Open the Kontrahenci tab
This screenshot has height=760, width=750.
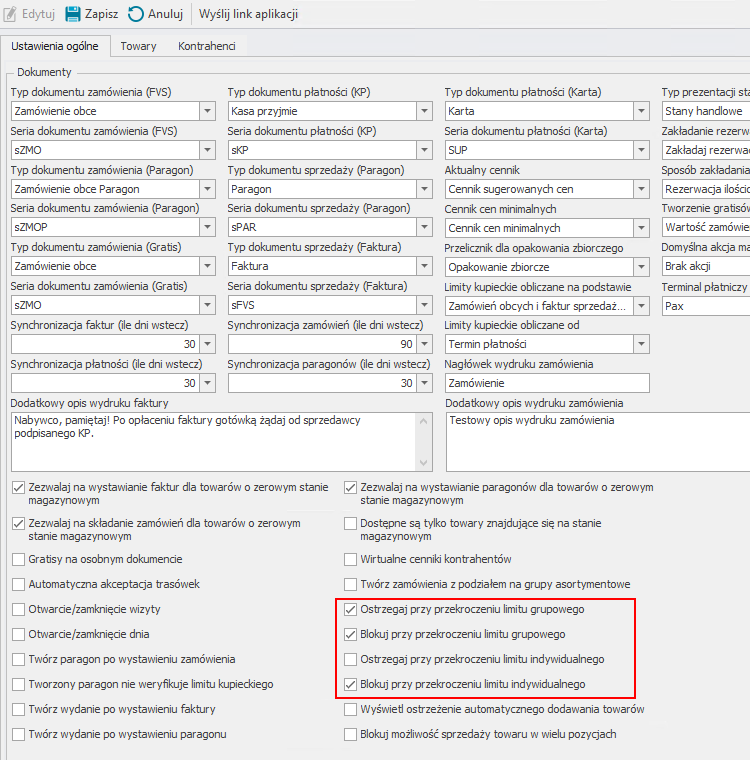coord(206,46)
